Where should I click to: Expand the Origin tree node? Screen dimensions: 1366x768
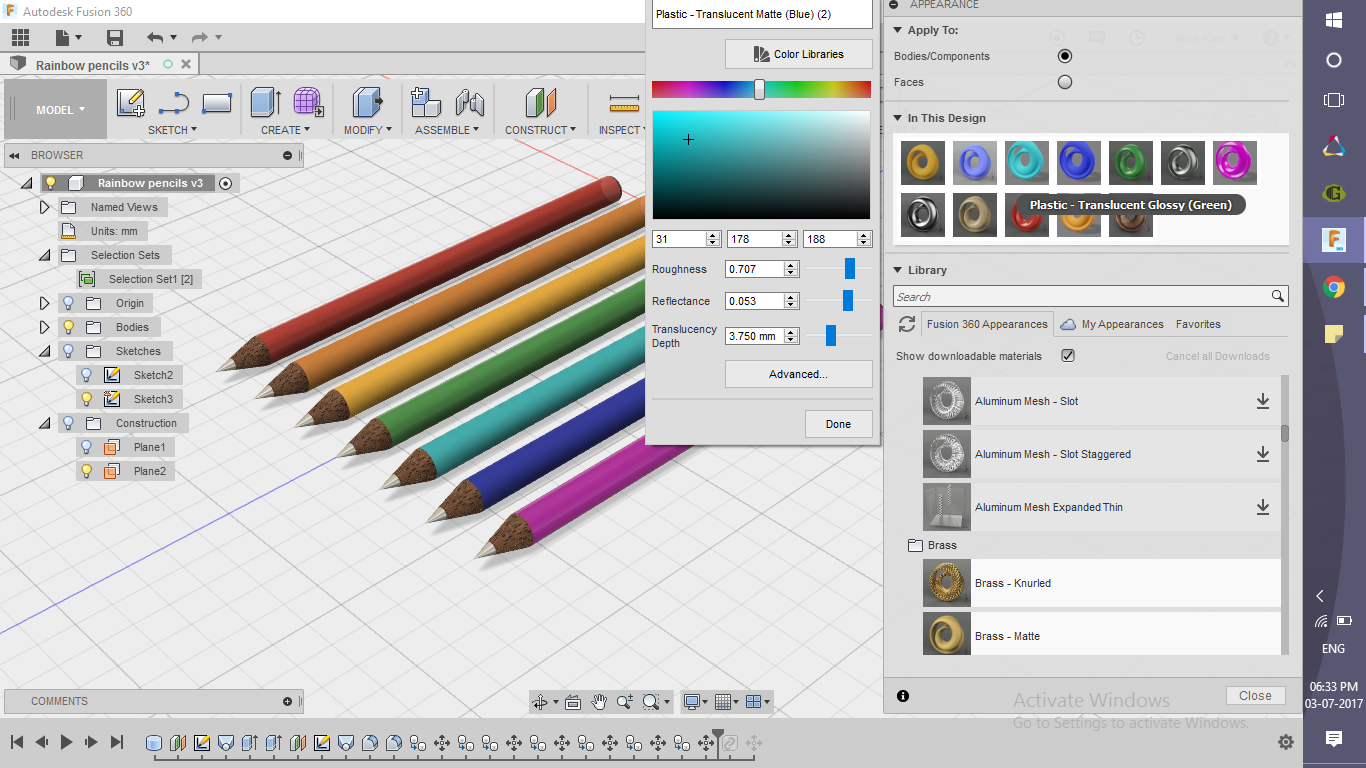coord(44,303)
